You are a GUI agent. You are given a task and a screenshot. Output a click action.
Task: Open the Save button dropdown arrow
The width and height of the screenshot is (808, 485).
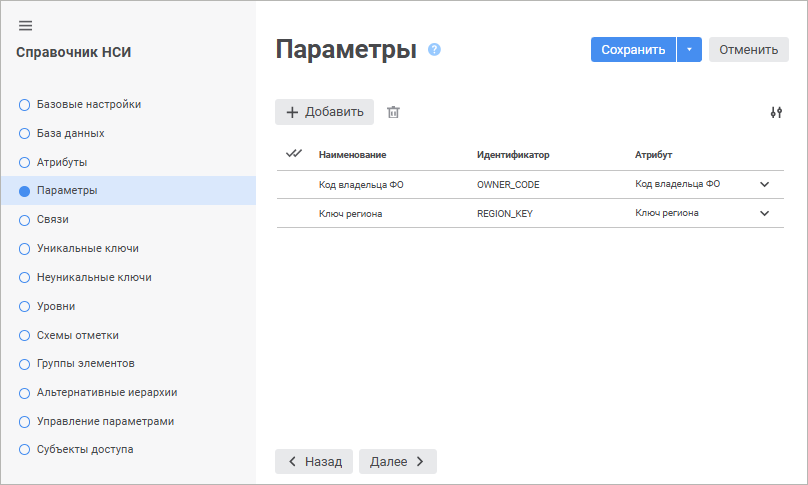pos(689,49)
